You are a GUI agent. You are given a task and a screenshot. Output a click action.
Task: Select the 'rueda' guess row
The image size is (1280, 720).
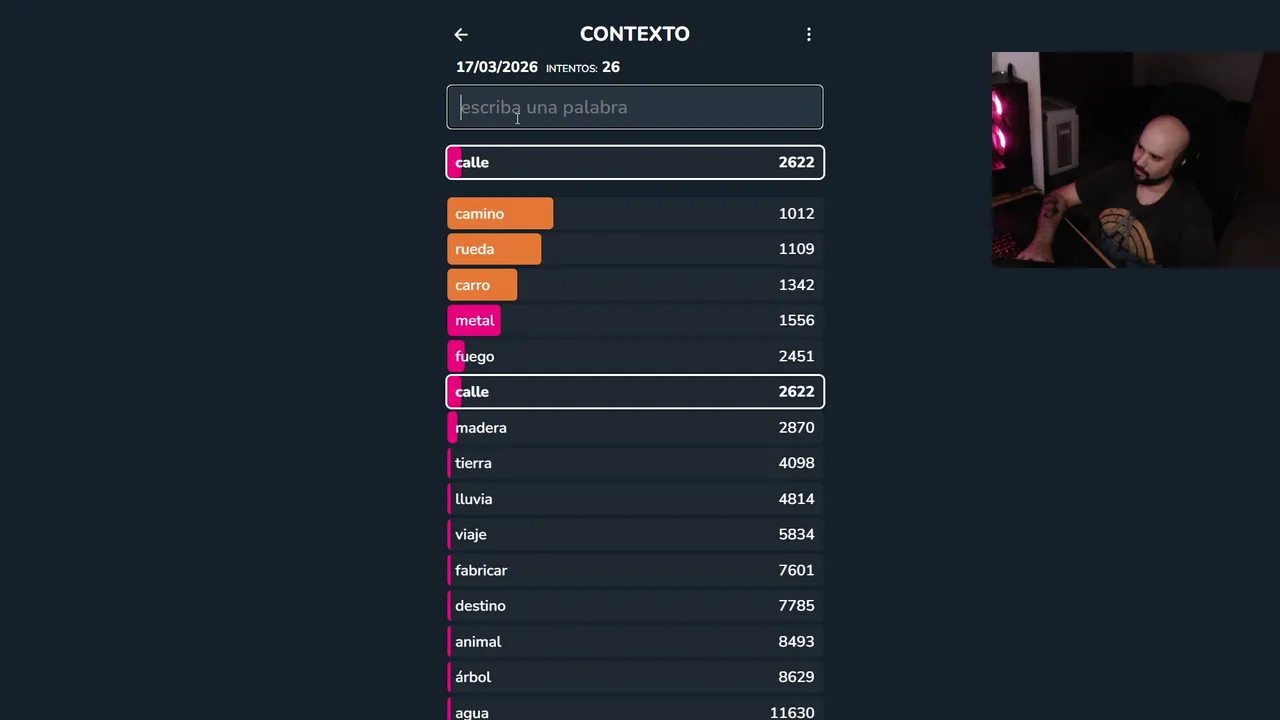[x=635, y=249]
